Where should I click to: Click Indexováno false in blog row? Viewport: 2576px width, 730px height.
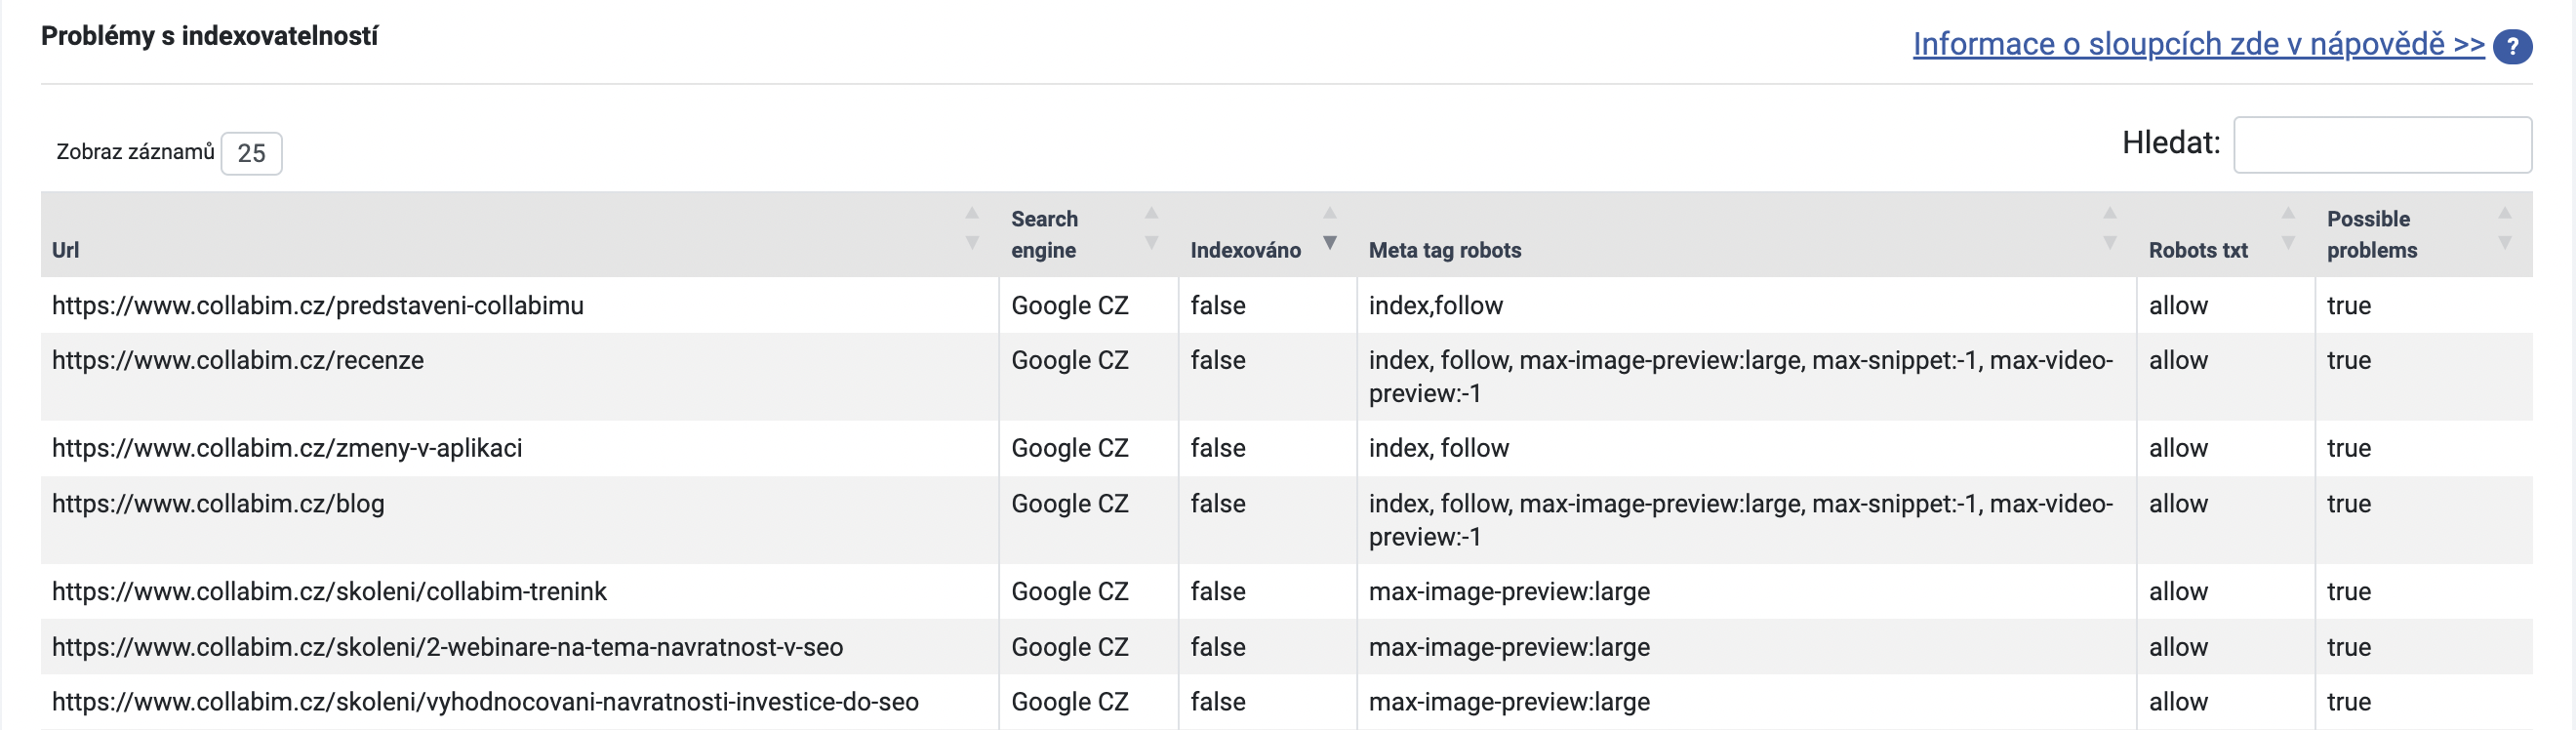(x=1217, y=503)
